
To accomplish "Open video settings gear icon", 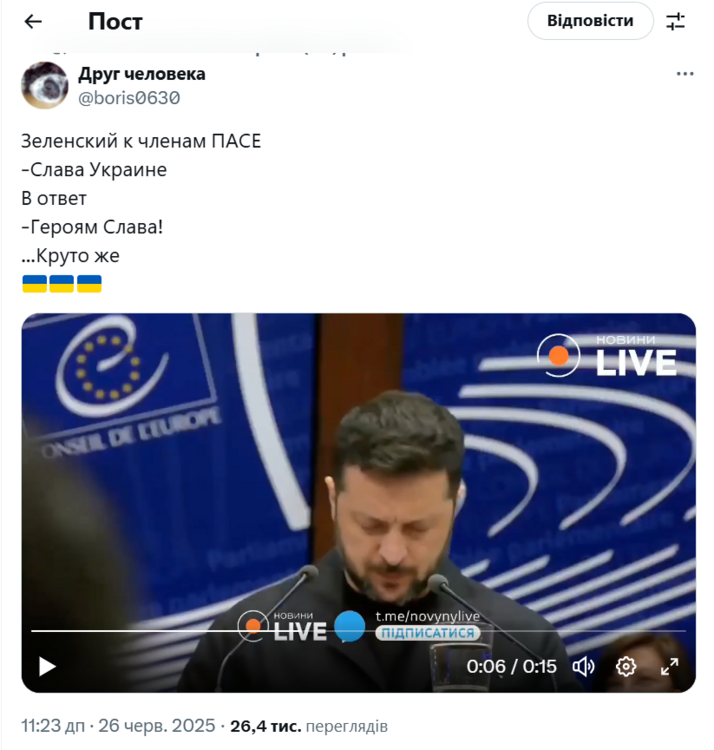I will pyautogui.click(x=626, y=666).
